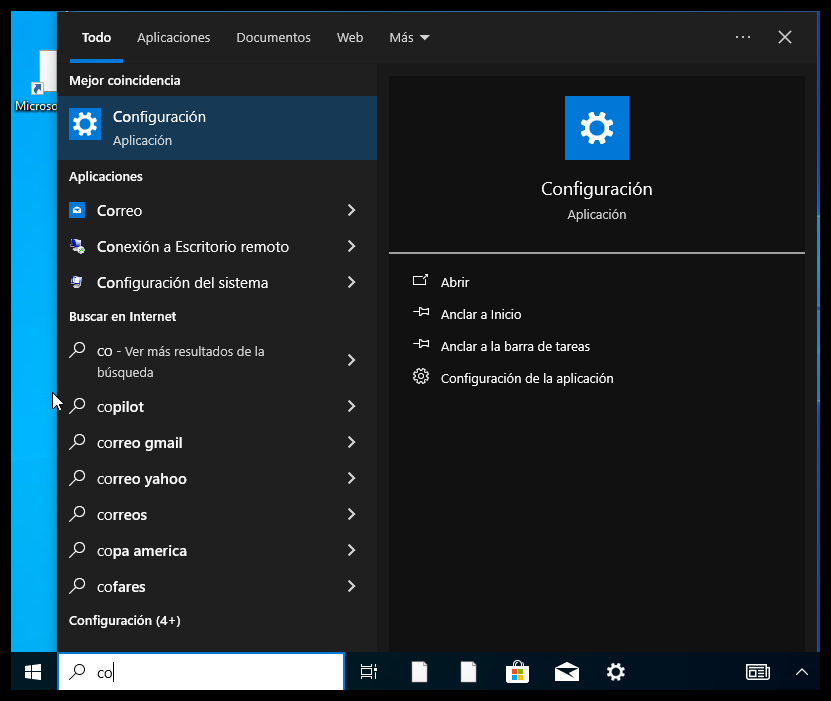The width and height of the screenshot is (831, 701).
Task: Click Anclar a la barra de tareas option
Action: pos(515,347)
